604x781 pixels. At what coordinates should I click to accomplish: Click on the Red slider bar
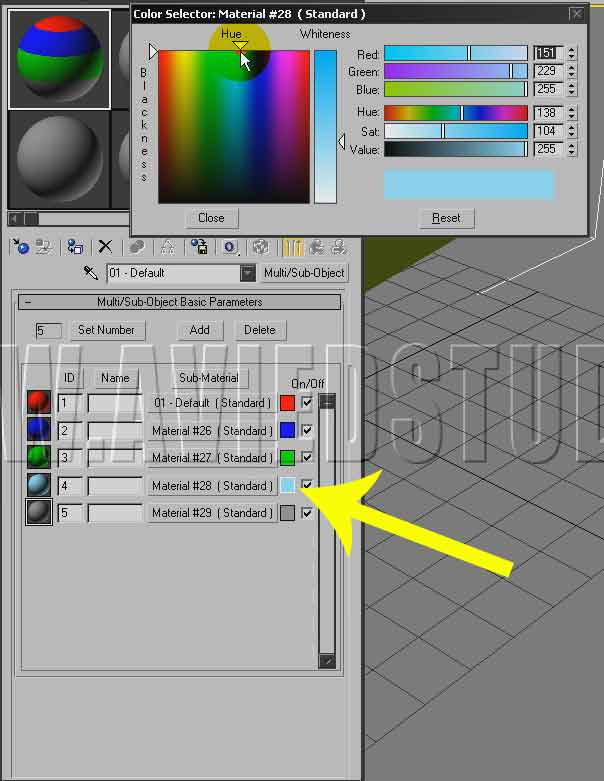456,53
